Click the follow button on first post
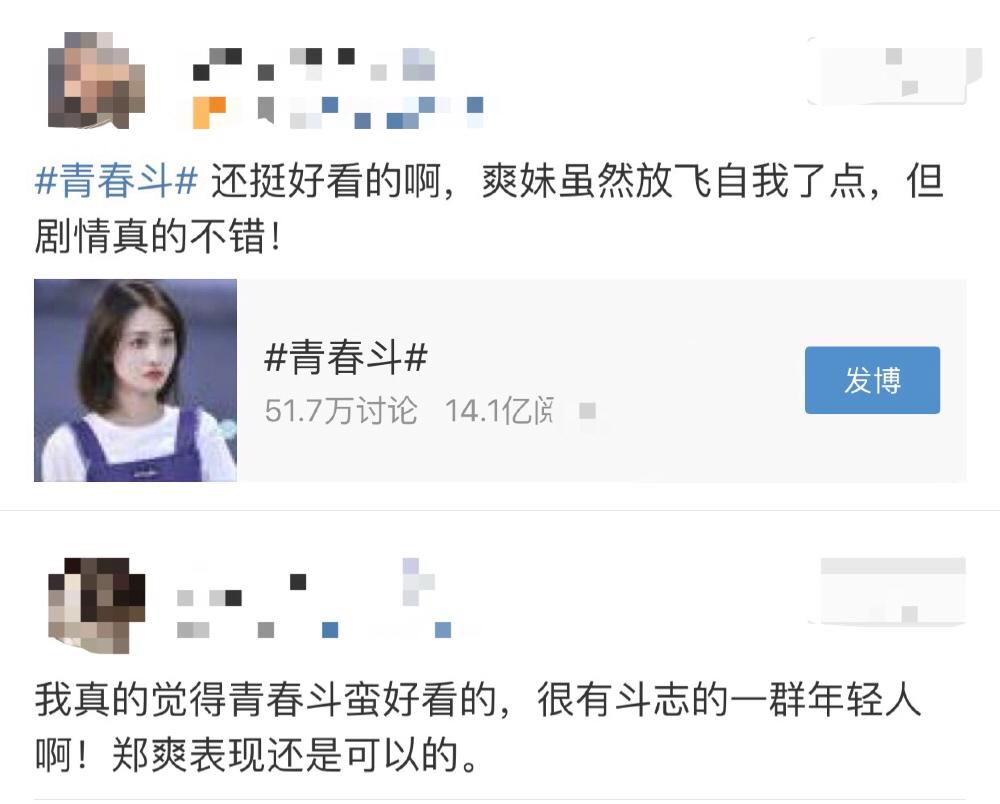The width and height of the screenshot is (1000, 804). coord(893,70)
